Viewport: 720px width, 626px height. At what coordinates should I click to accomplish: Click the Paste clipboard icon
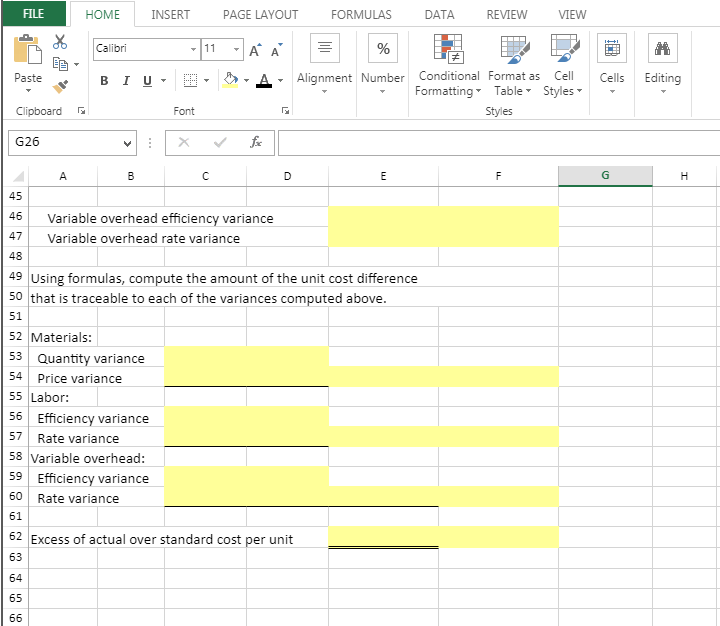27,49
